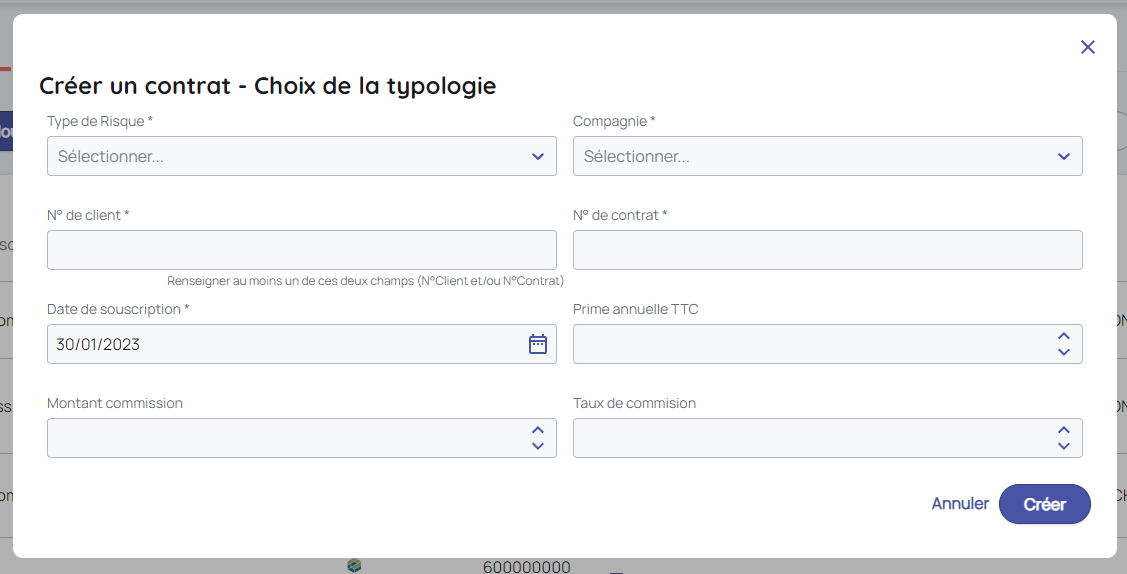This screenshot has height=574, width=1127.
Task: Expand the Type de Risque dropdown
Action: [x=290, y=156]
